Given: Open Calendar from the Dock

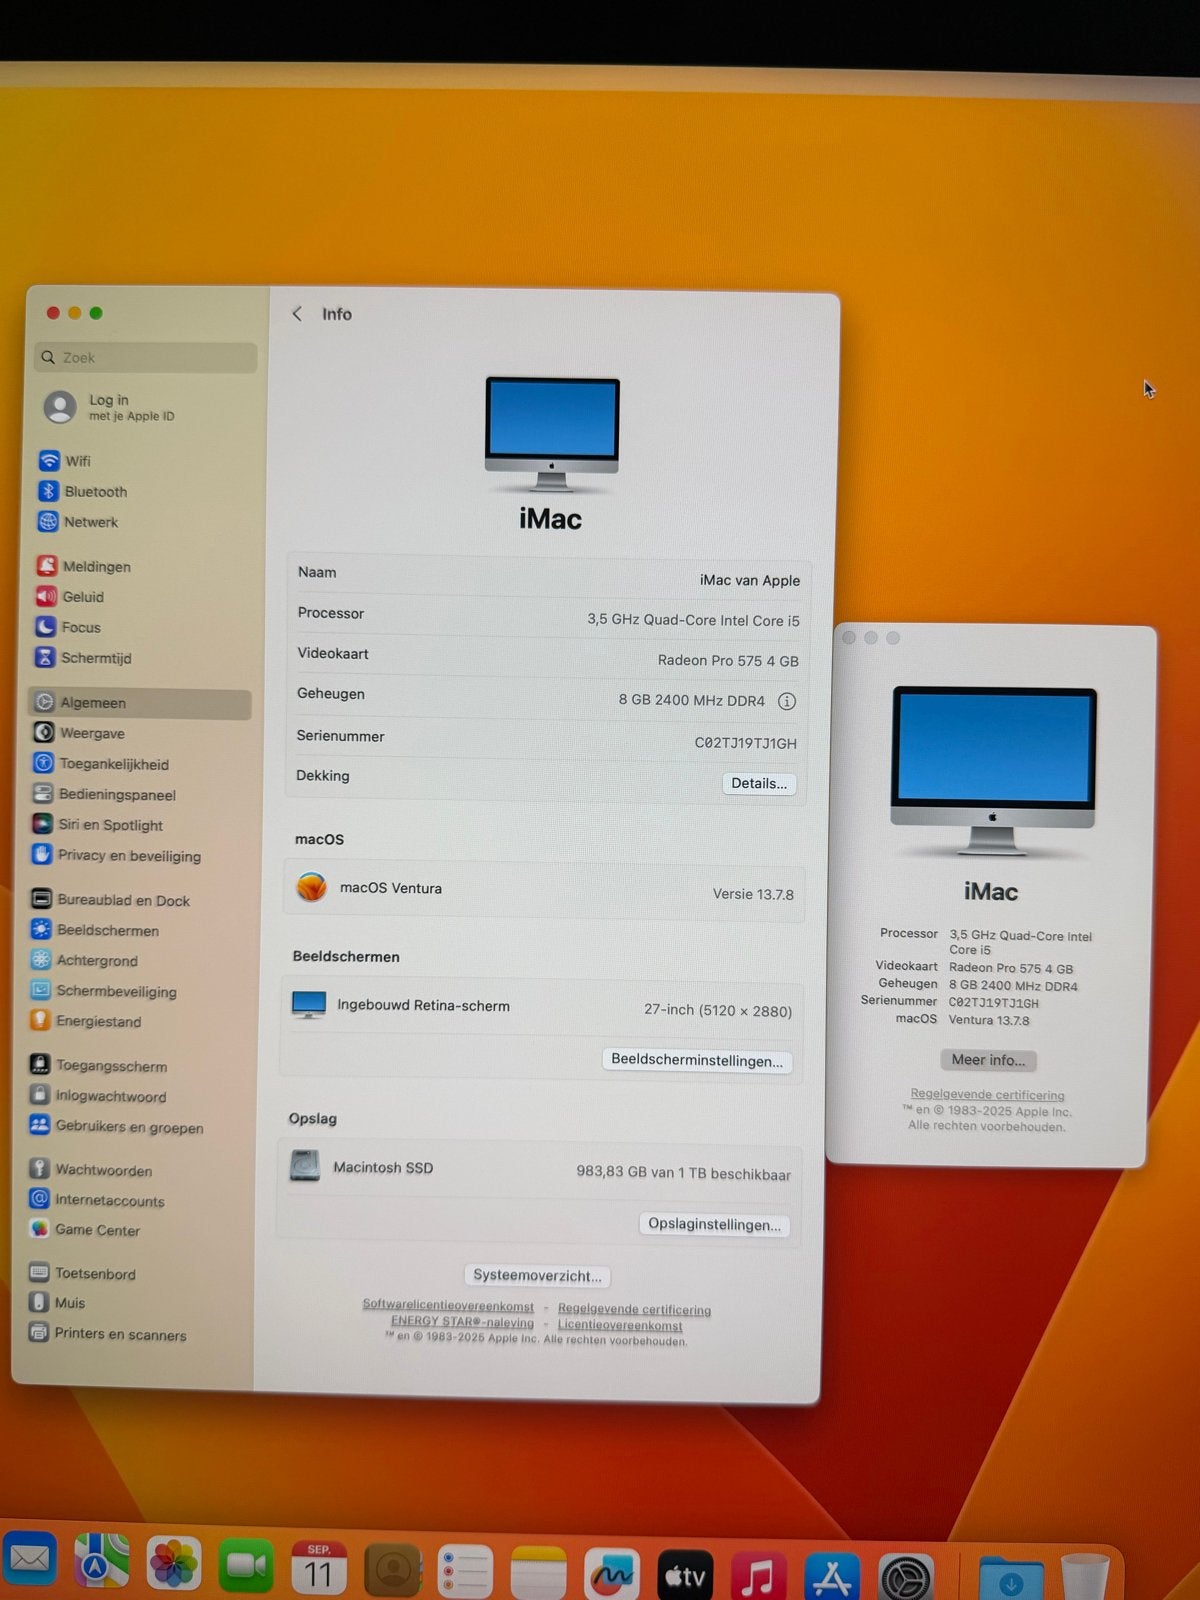Looking at the screenshot, I should [x=319, y=1568].
